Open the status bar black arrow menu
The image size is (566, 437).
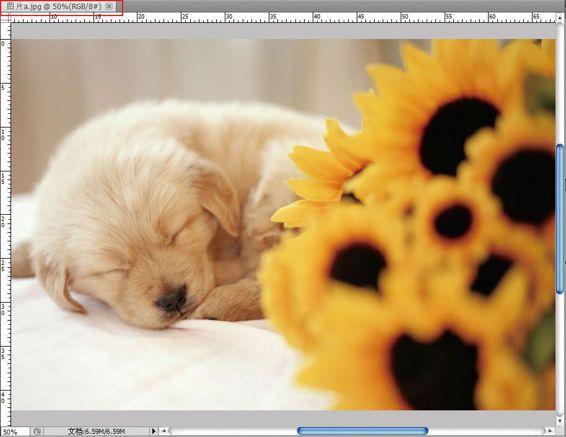click(154, 431)
